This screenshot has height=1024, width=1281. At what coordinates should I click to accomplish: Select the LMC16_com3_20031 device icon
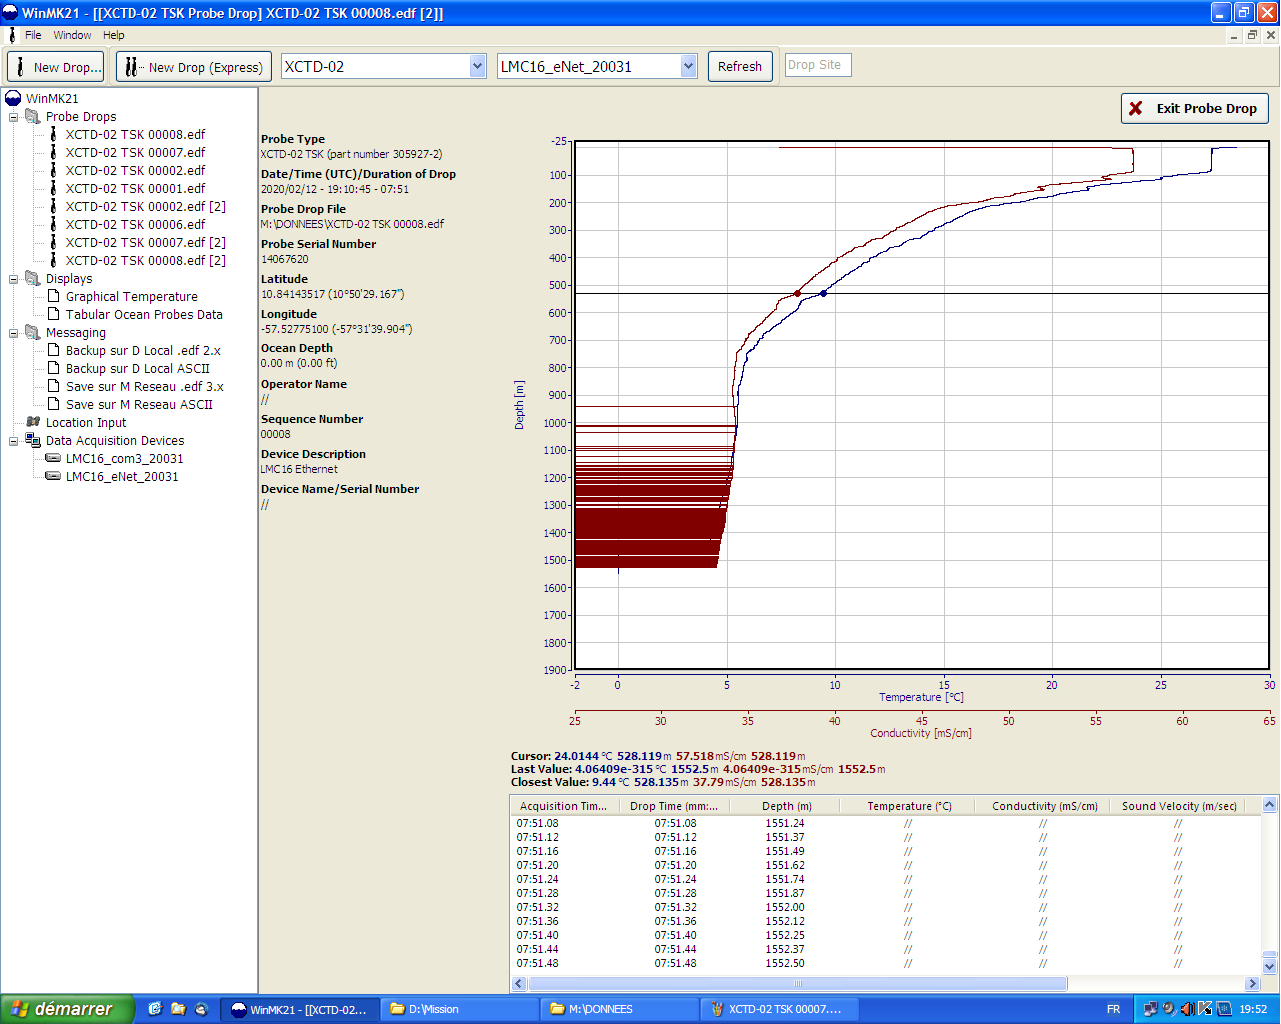pyautogui.click(x=53, y=458)
